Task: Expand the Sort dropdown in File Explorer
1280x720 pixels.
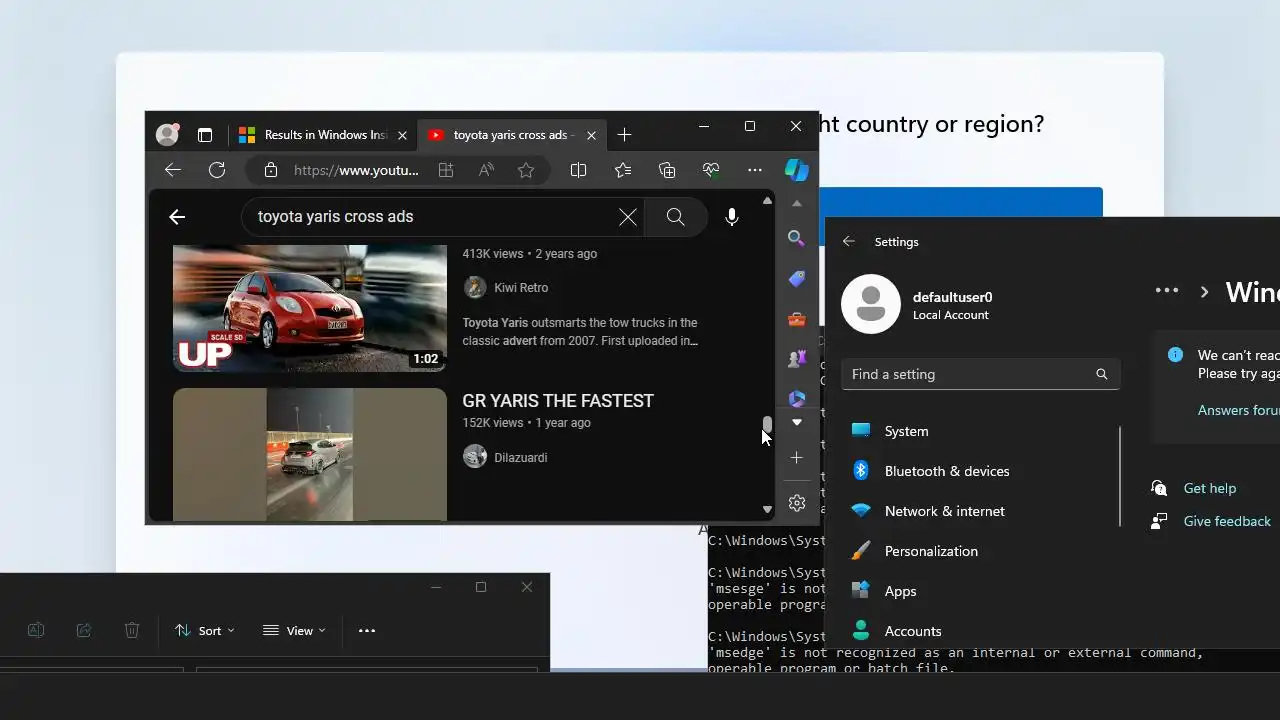Action: tap(205, 630)
